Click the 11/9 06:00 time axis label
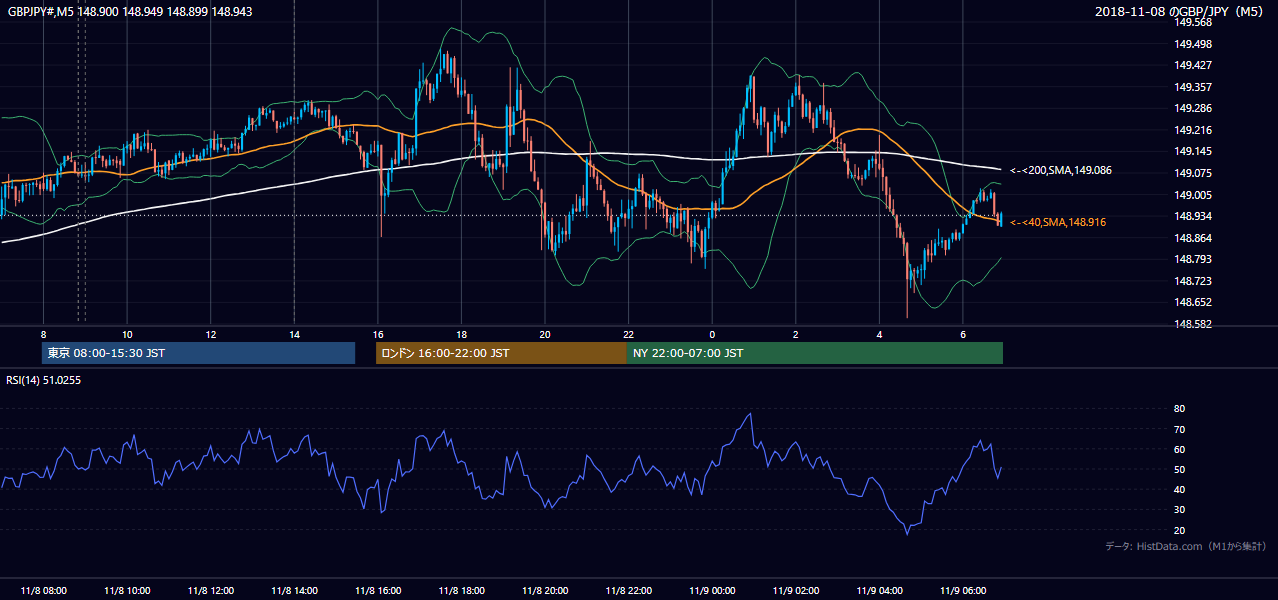The image size is (1278, 600). click(964, 591)
